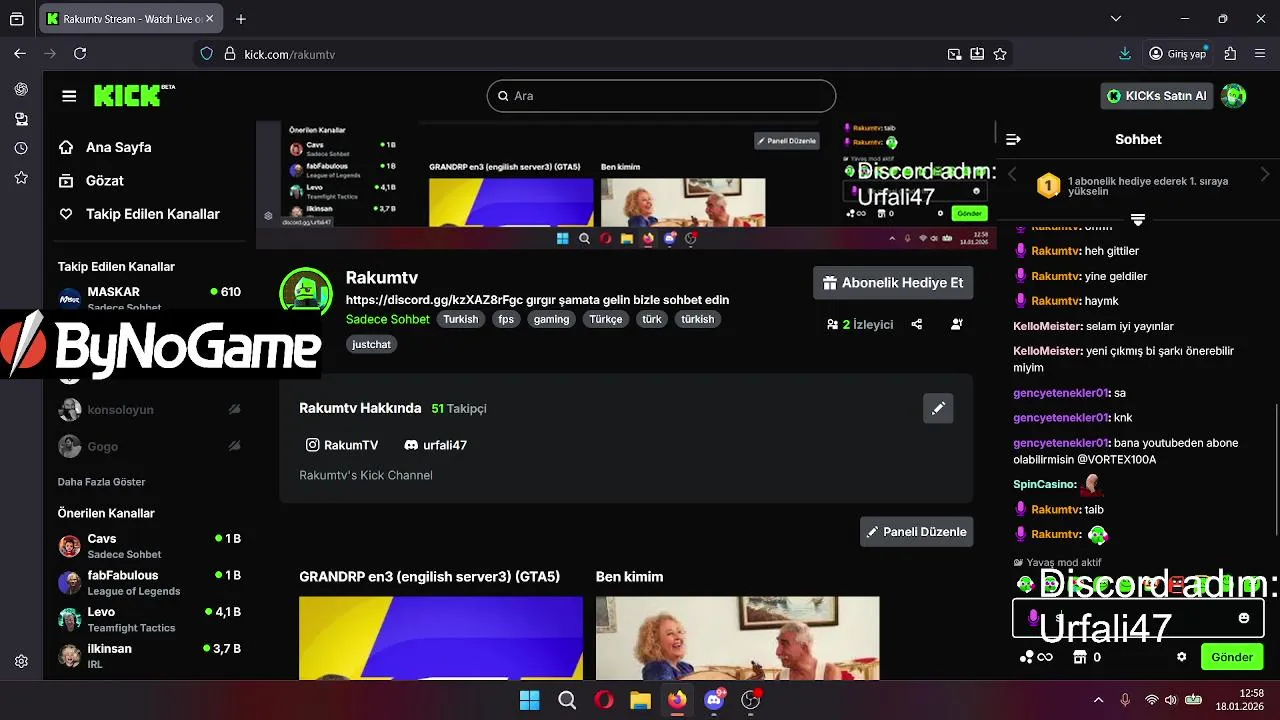Open synced tabs in Firefox sidebar
1280x720 pixels.
coord(21,119)
